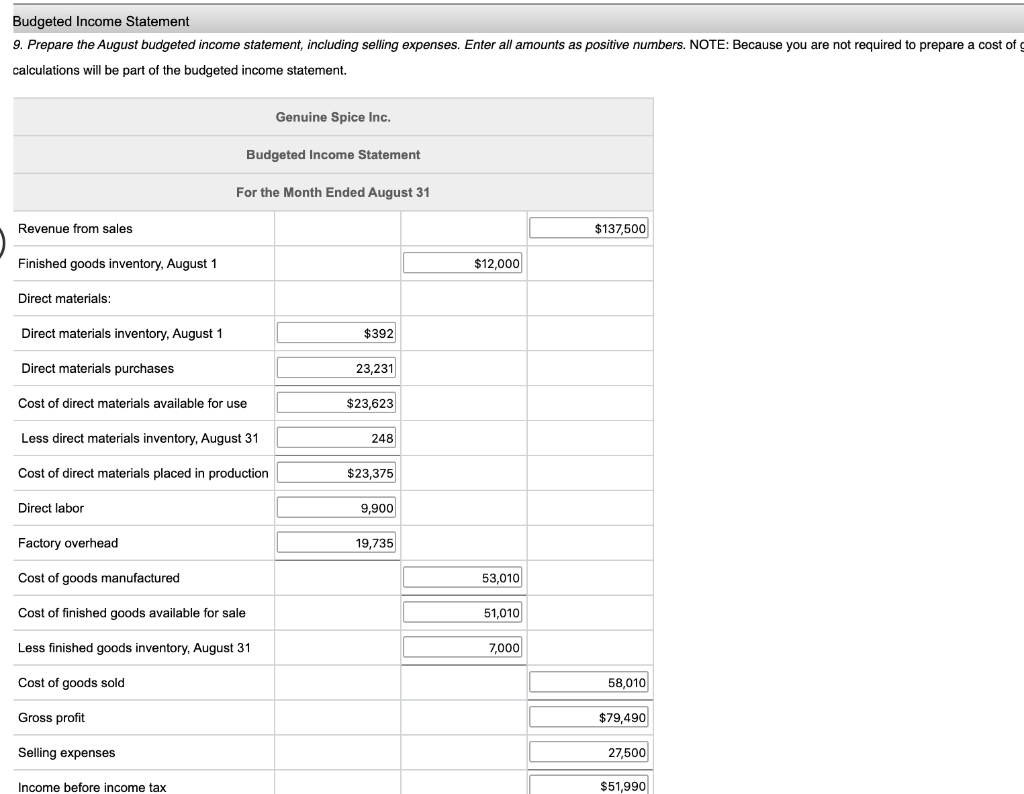Click the Income before income tax field

point(589,784)
